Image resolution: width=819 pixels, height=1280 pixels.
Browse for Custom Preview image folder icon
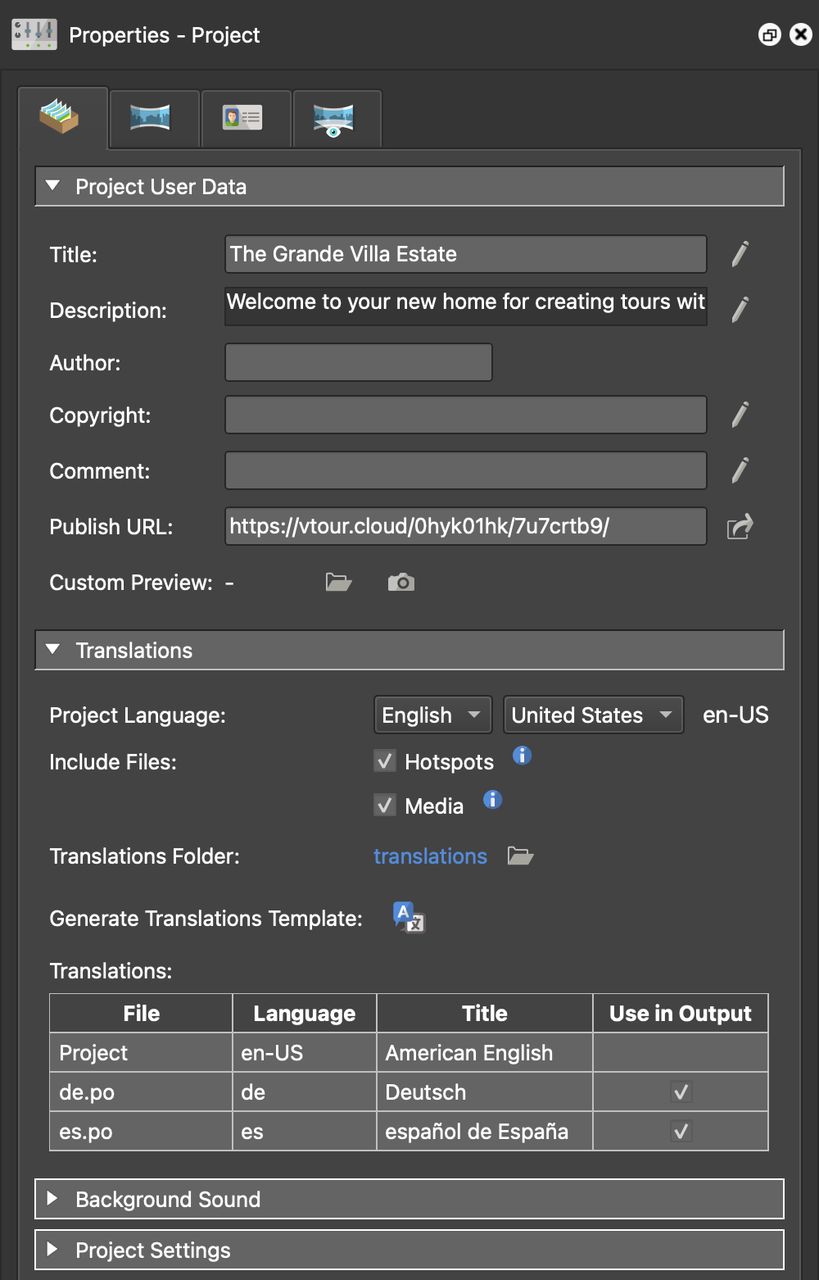[x=339, y=582]
